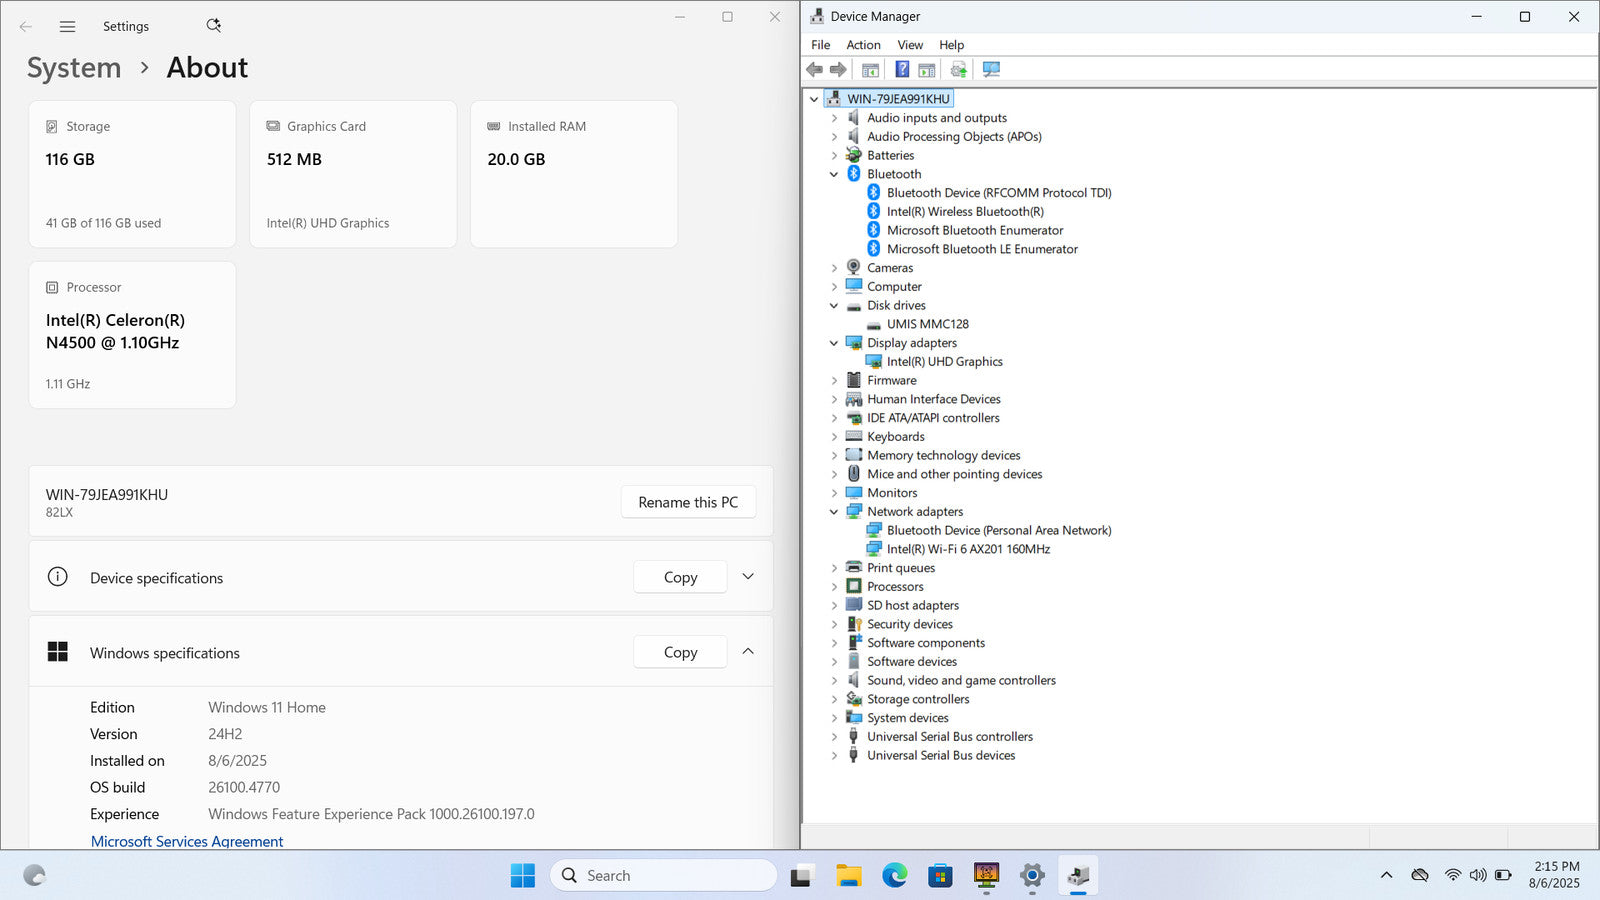Expand the Device specifications section chevron
The width and height of the screenshot is (1600, 900).
(x=748, y=577)
